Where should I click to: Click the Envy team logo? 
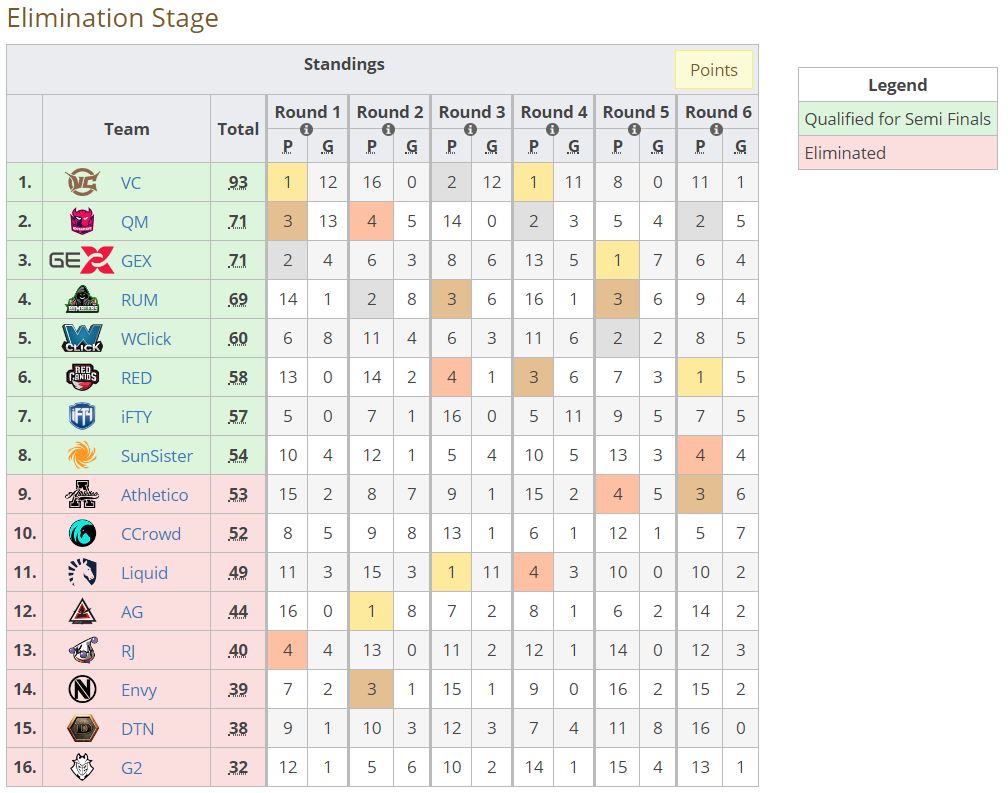click(82, 690)
